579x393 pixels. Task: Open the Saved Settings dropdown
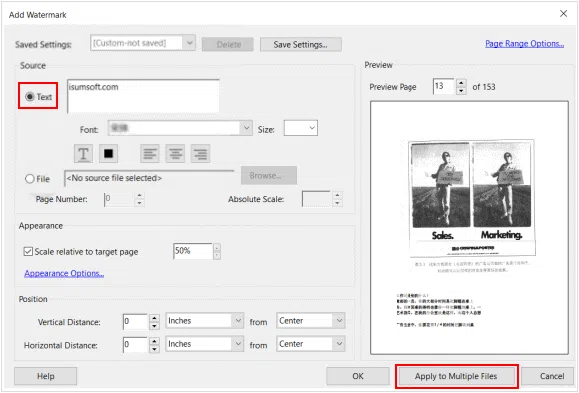189,43
